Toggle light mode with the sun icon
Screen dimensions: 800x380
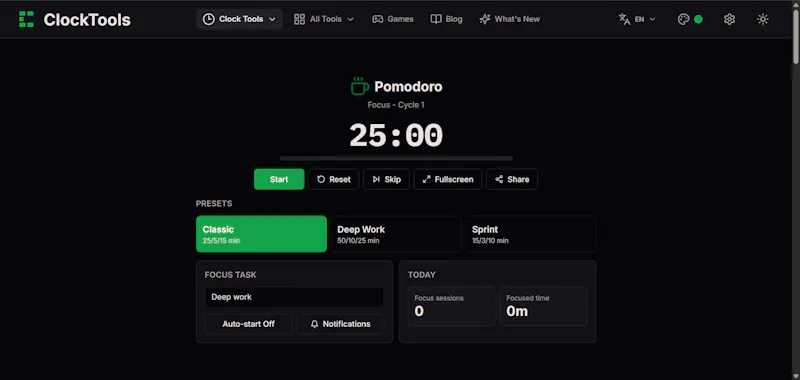coord(763,19)
